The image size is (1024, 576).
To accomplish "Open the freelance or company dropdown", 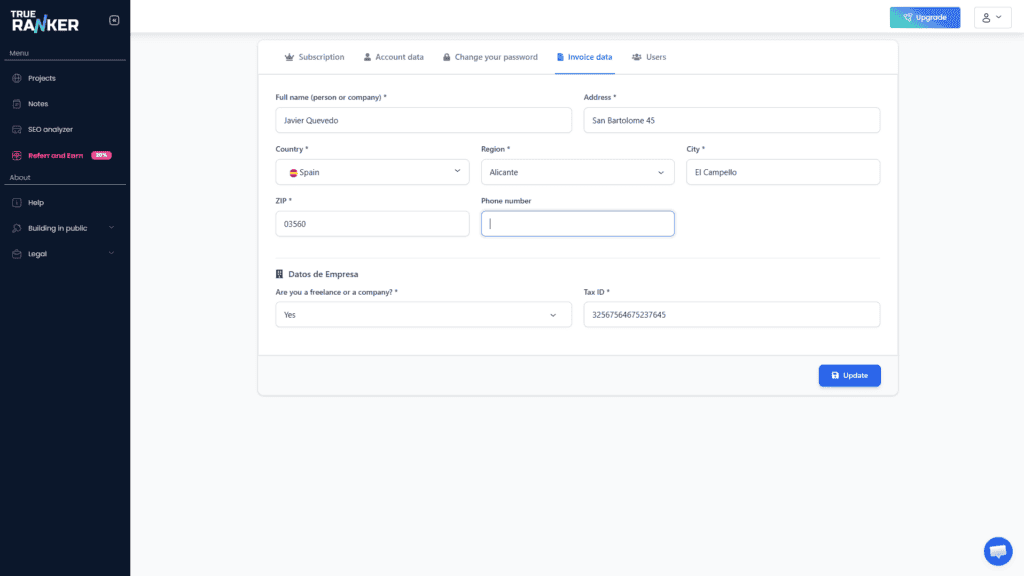I will (x=423, y=315).
